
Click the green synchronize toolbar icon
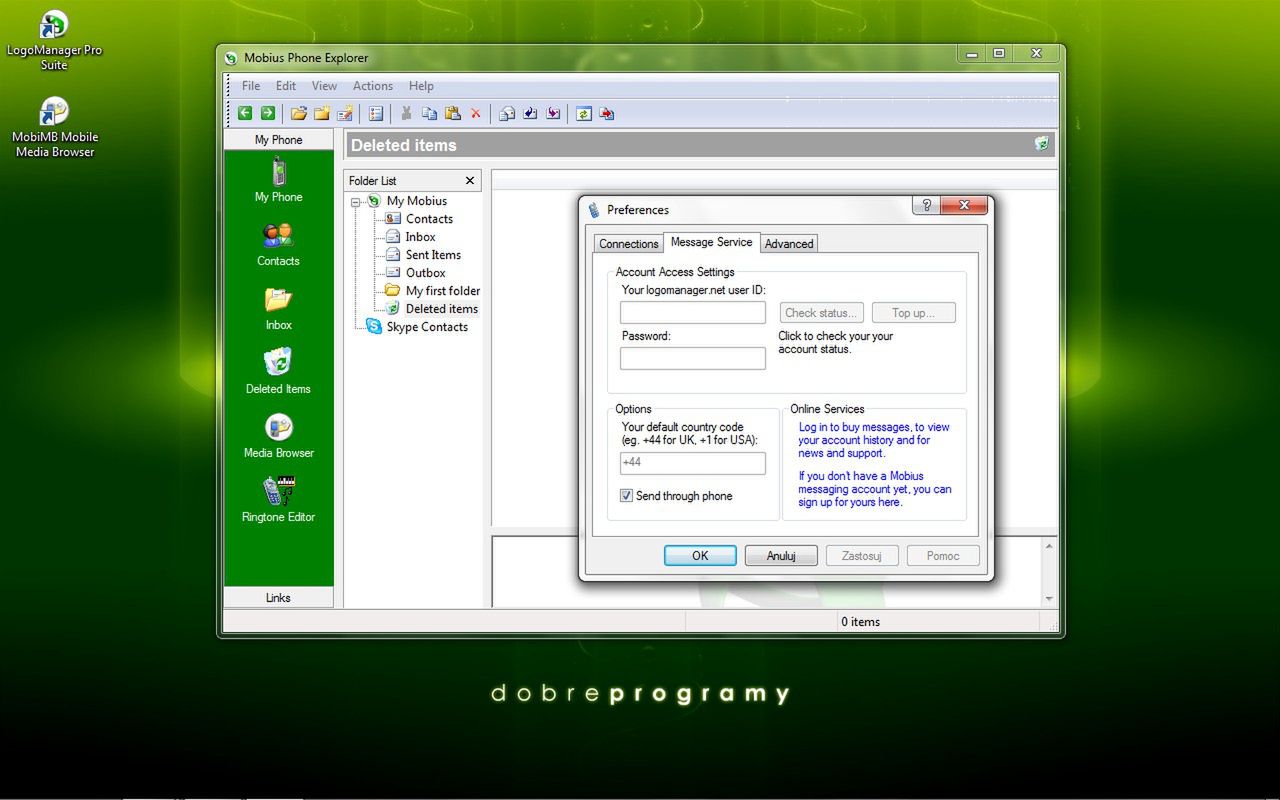point(584,113)
